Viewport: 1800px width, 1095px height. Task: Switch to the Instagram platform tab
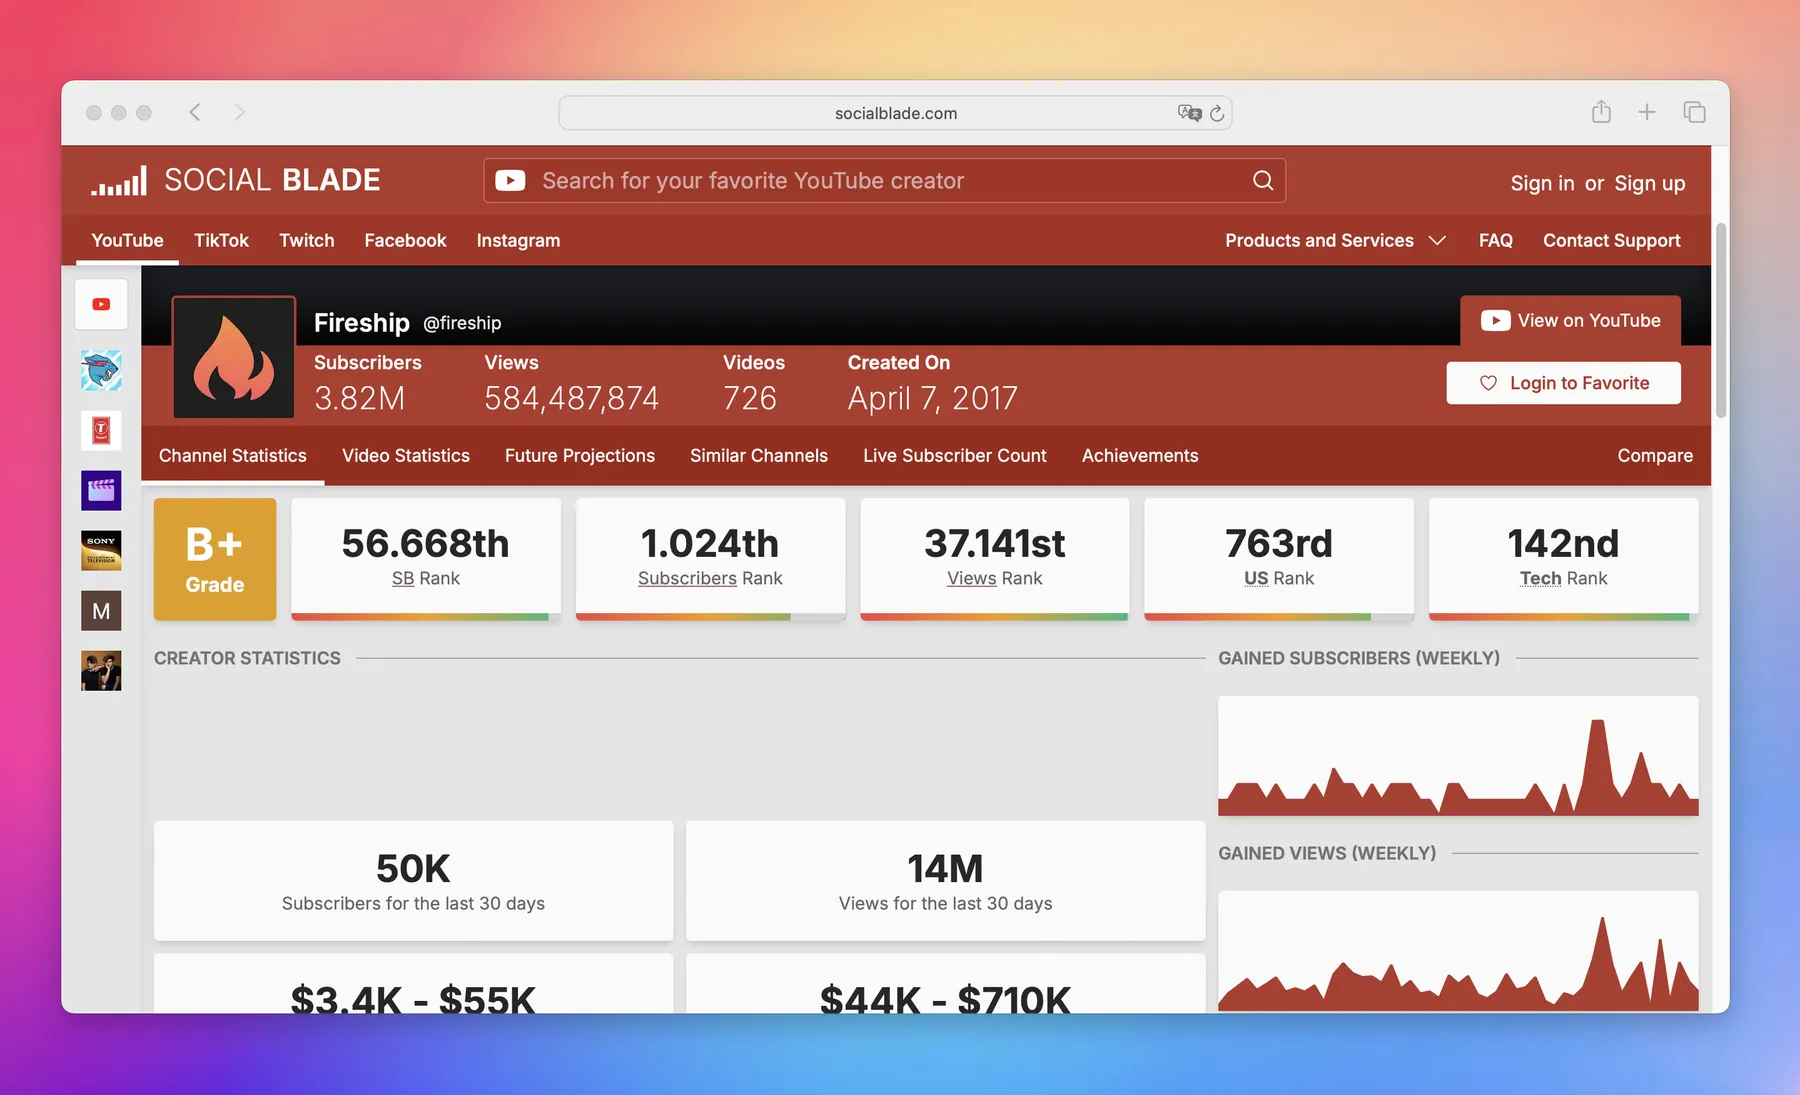518,241
